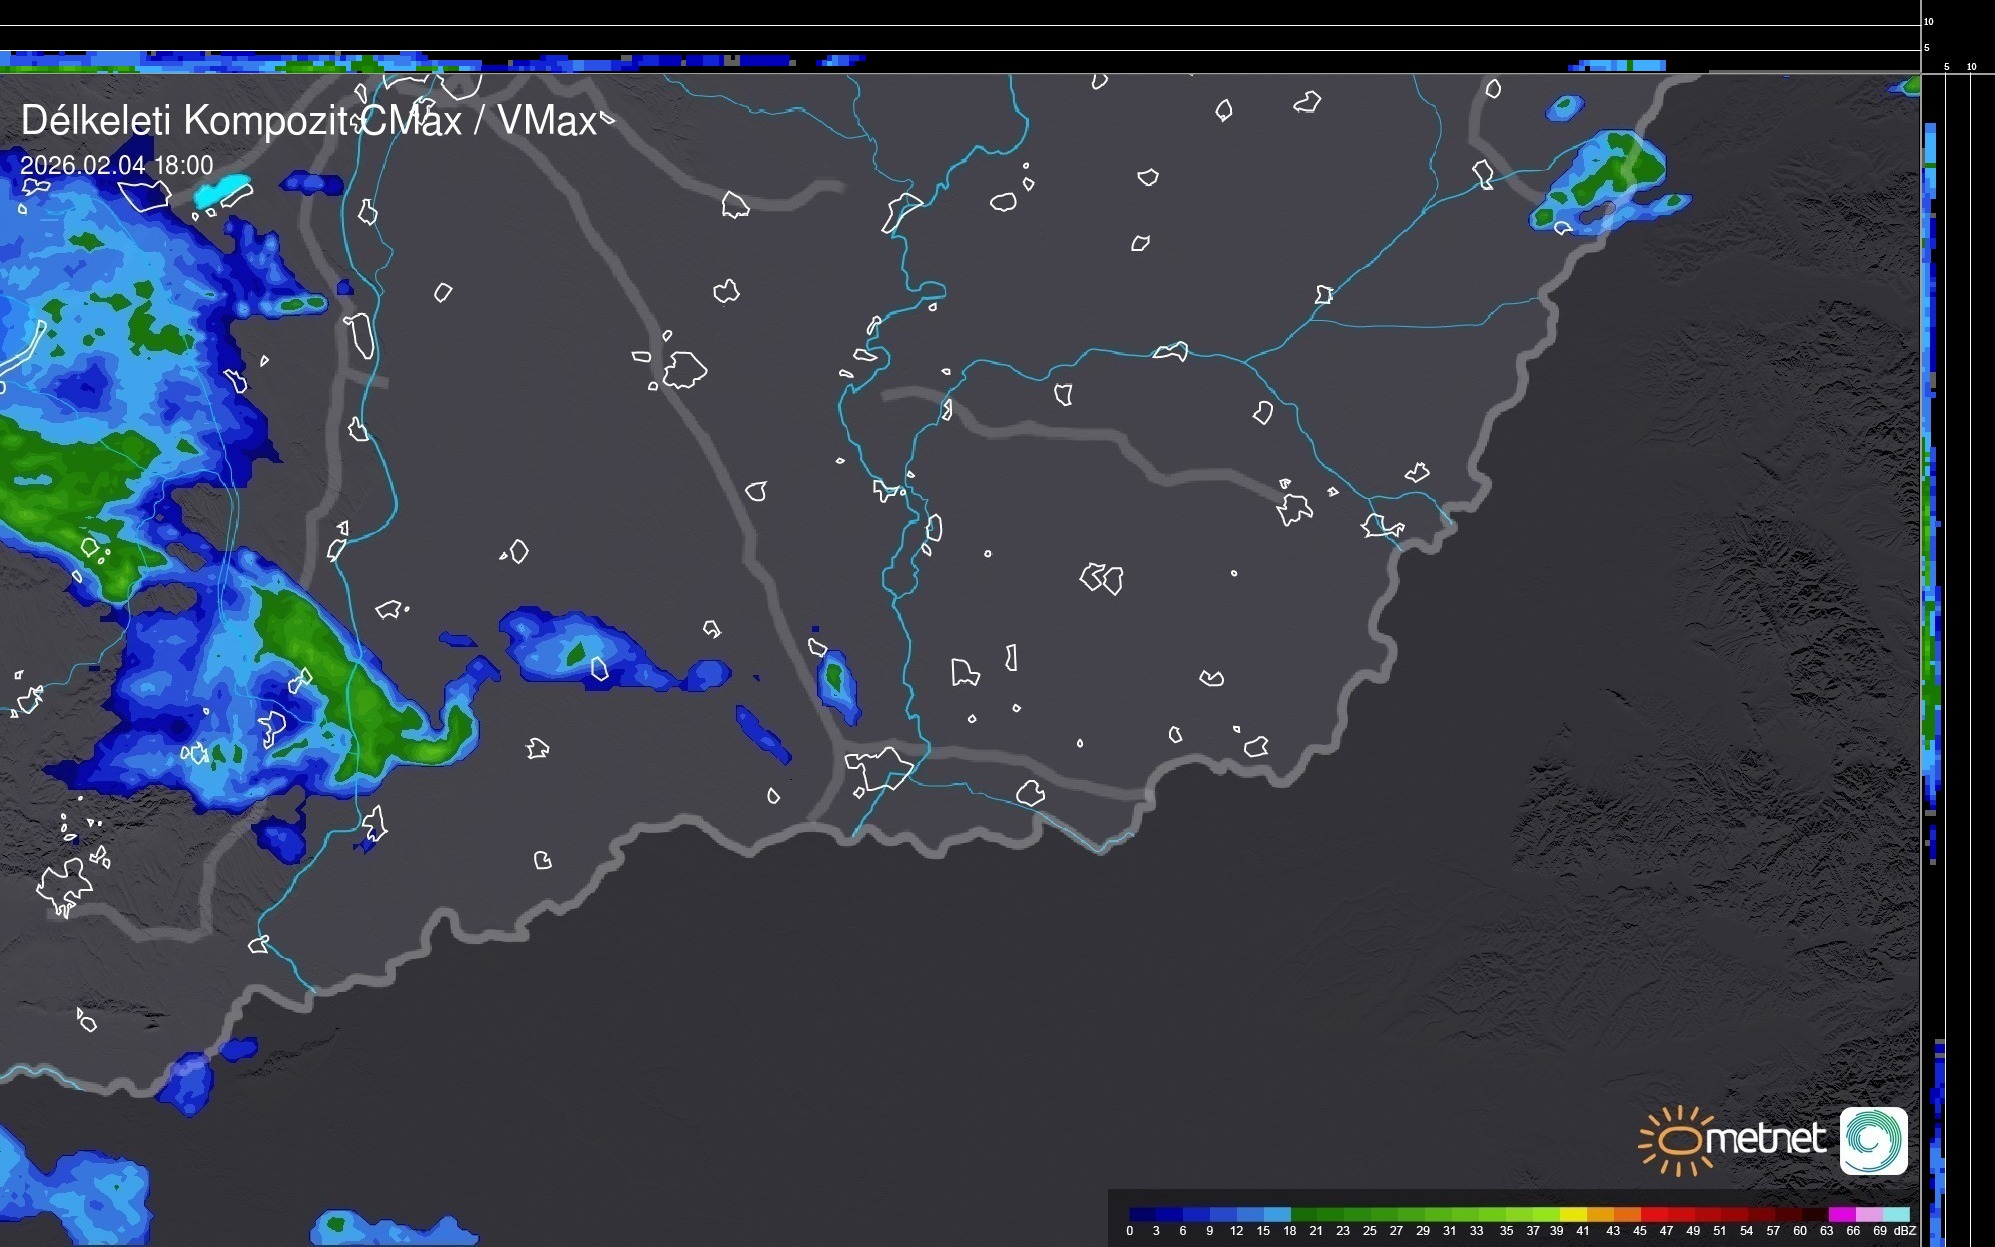The width and height of the screenshot is (1995, 1247).
Task: Click the Délkeleti Kompozit CMax / VMax title
Action: pyautogui.click(x=308, y=121)
